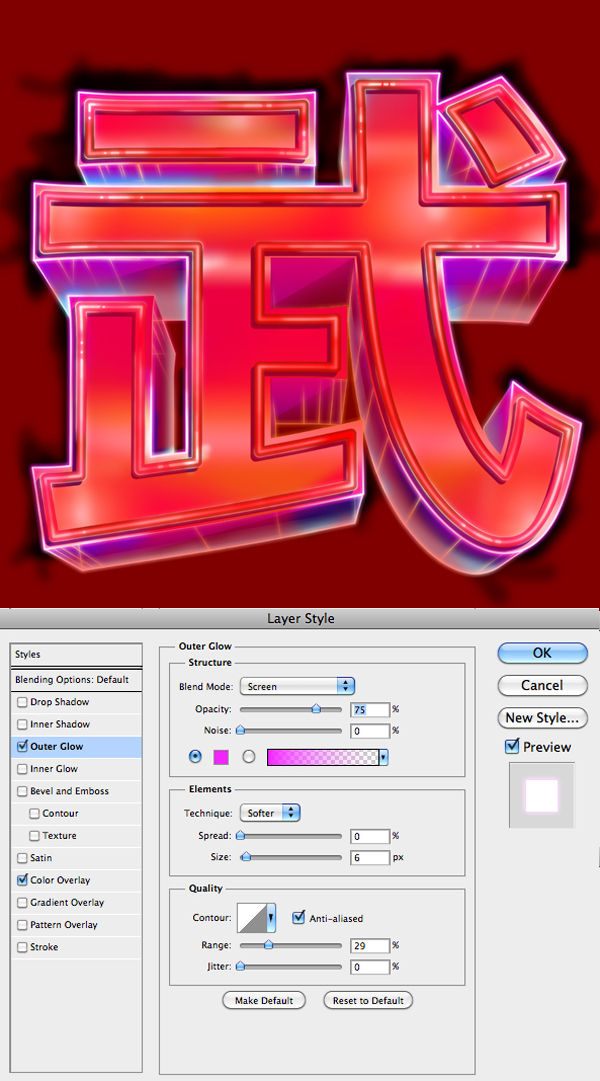Click the Spread value field
This screenshot has width=600, height=1081.
click(370, 836)
